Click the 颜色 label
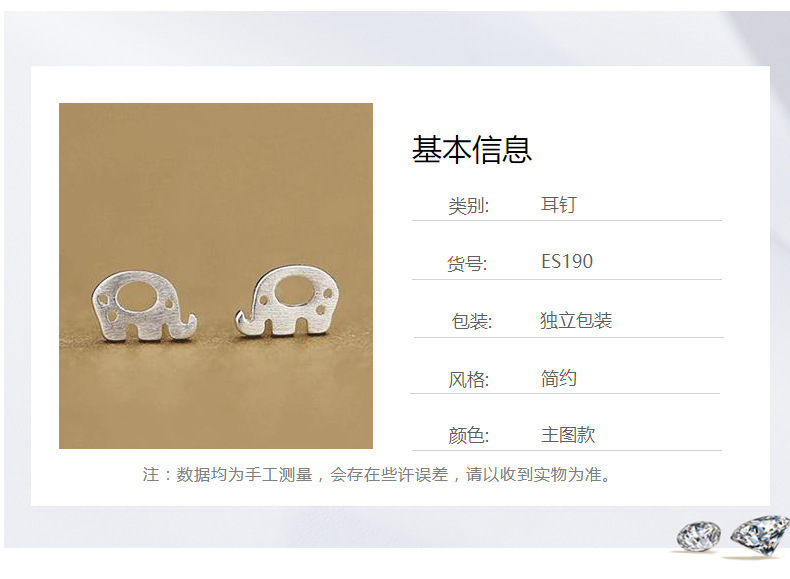Viewport: 790px width, 579px height. point(469,435)
